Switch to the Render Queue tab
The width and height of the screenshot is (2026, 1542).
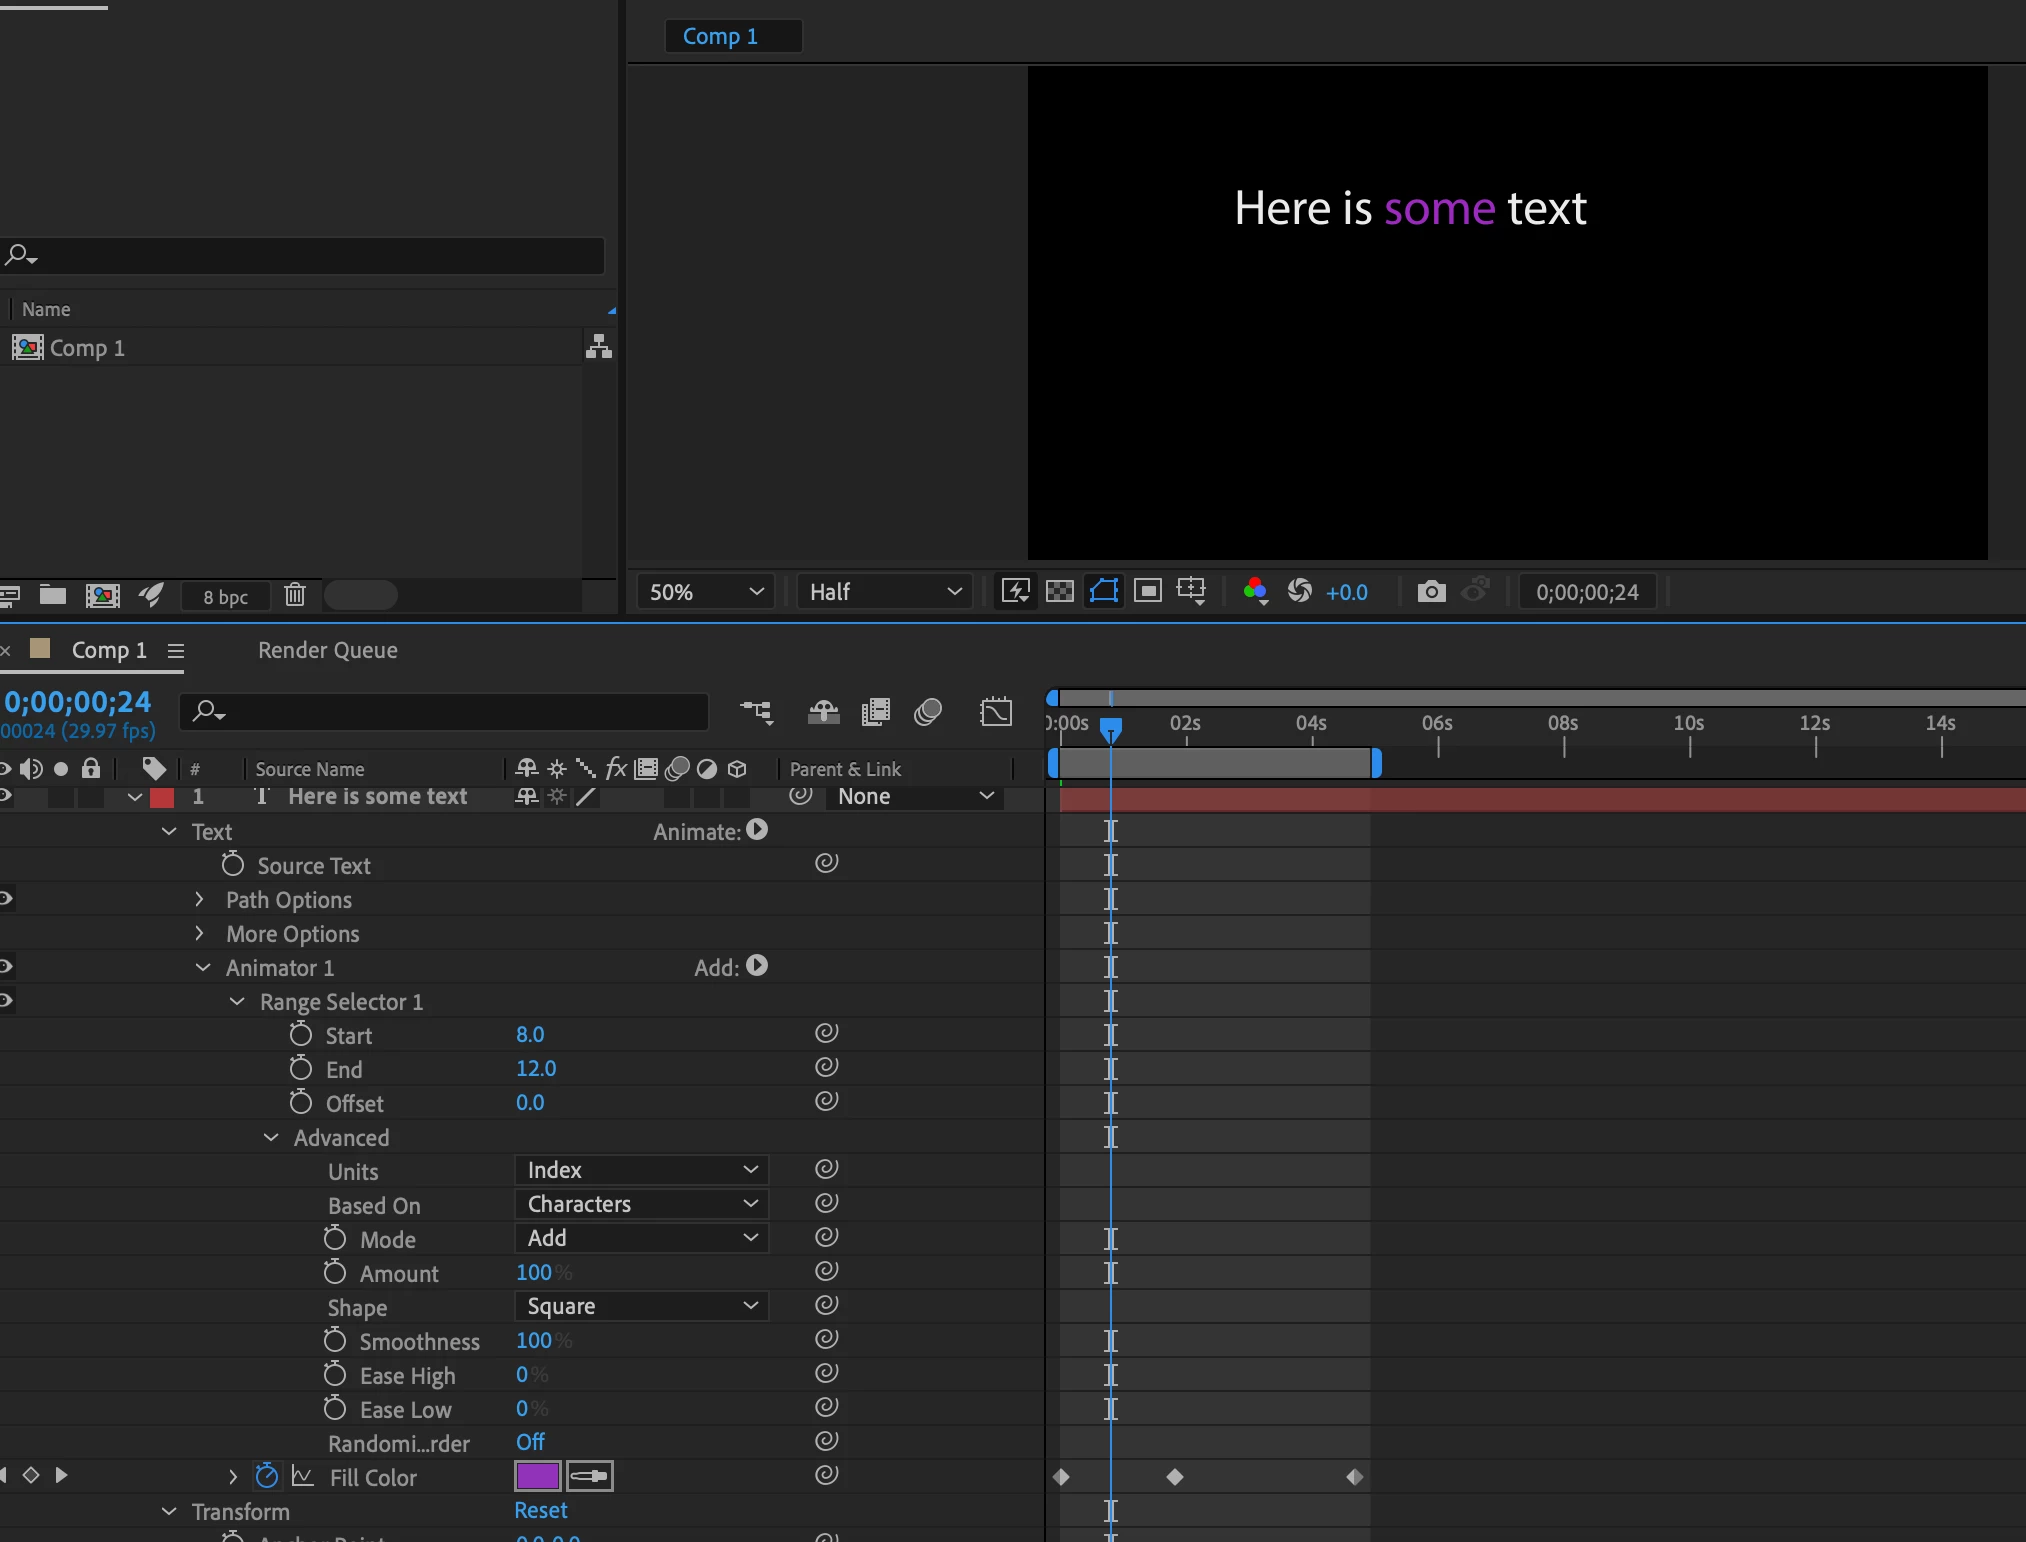click(327, 650)
